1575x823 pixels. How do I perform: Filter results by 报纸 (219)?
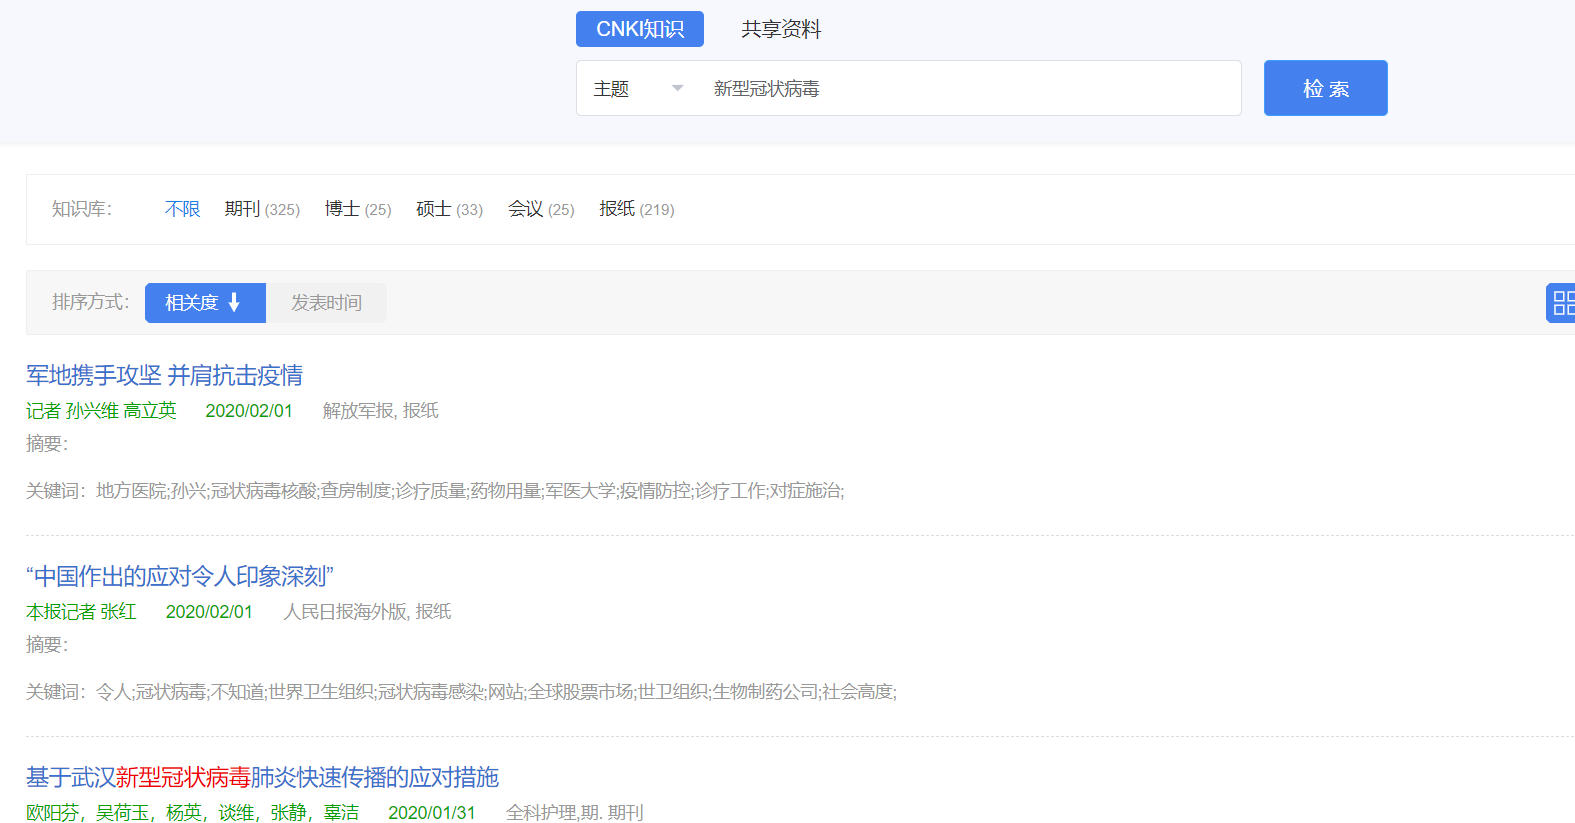click(636, 209)
